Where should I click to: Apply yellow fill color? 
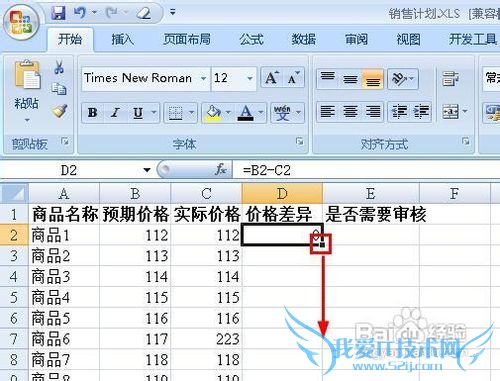(x=213, y=113)
